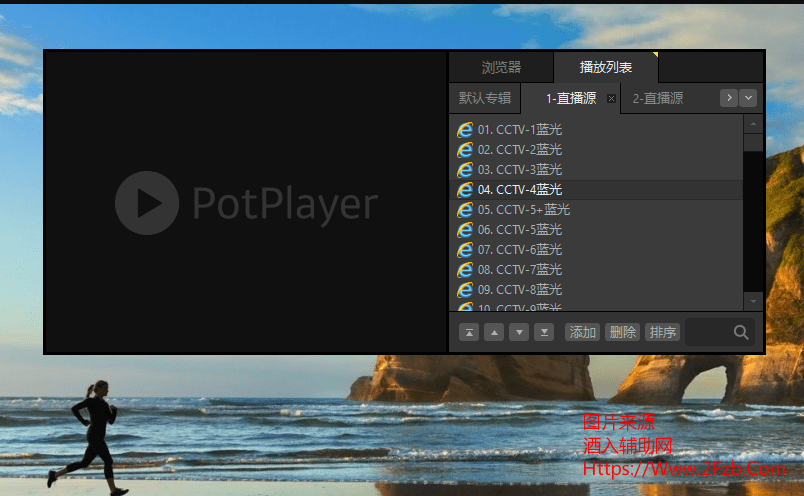804x496 pixels.
Task: Click the move item up icon
Action: point(494,332)
